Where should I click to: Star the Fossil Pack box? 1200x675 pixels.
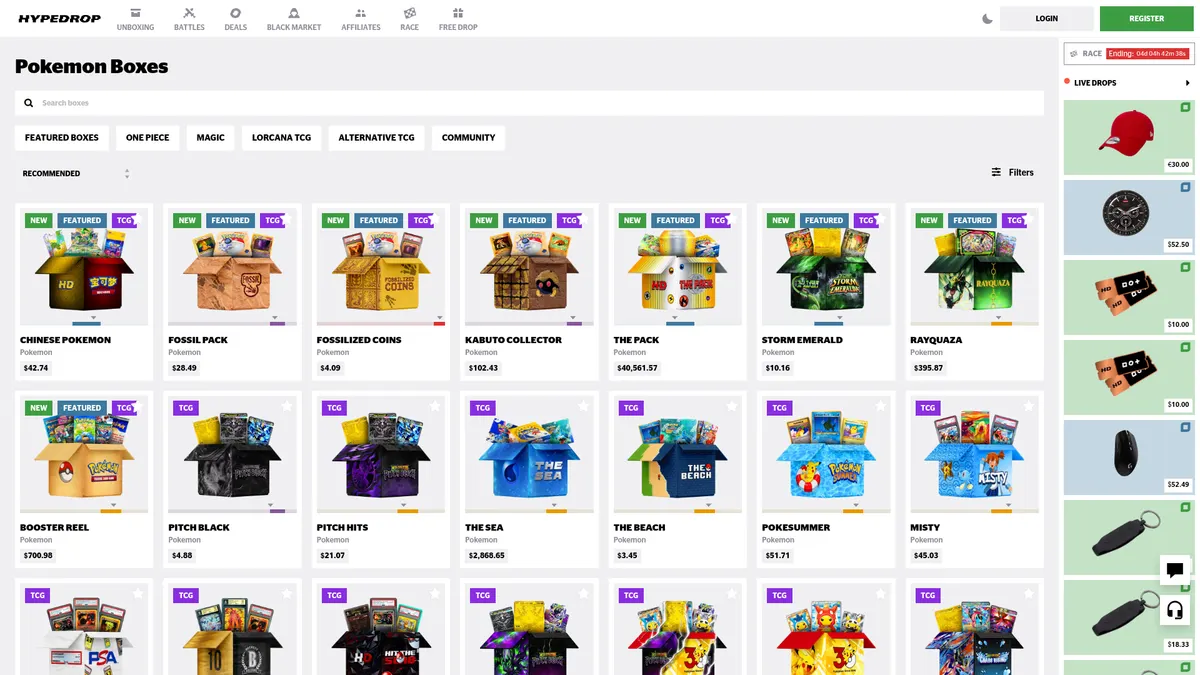pyautogui.click(x=287, y=219)
